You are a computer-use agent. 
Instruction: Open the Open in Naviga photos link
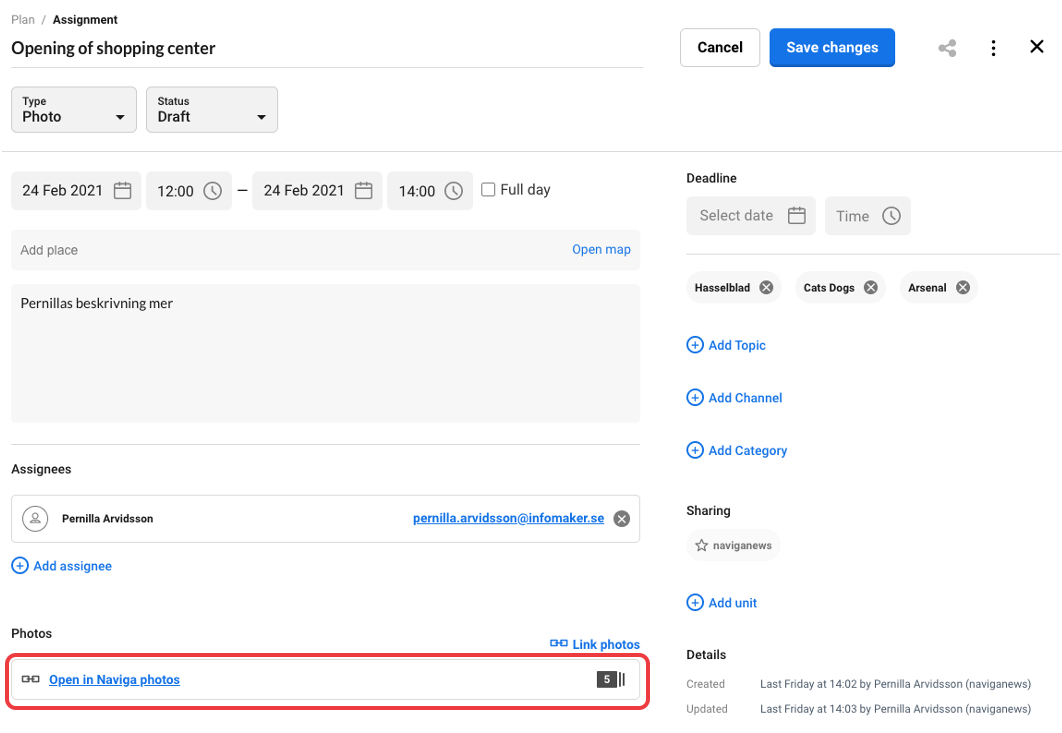(114, 680)
